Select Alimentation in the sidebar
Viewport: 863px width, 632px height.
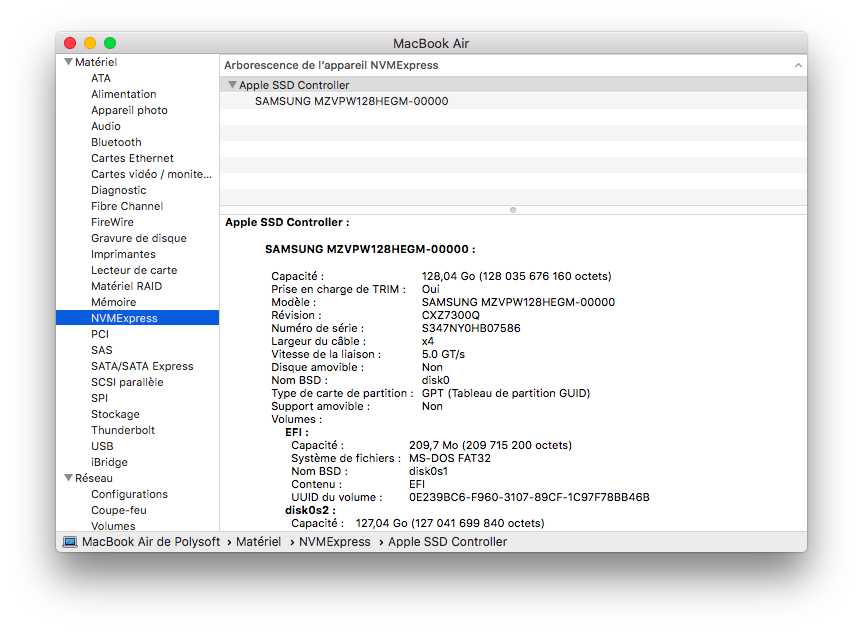click(x=124, y=94)
